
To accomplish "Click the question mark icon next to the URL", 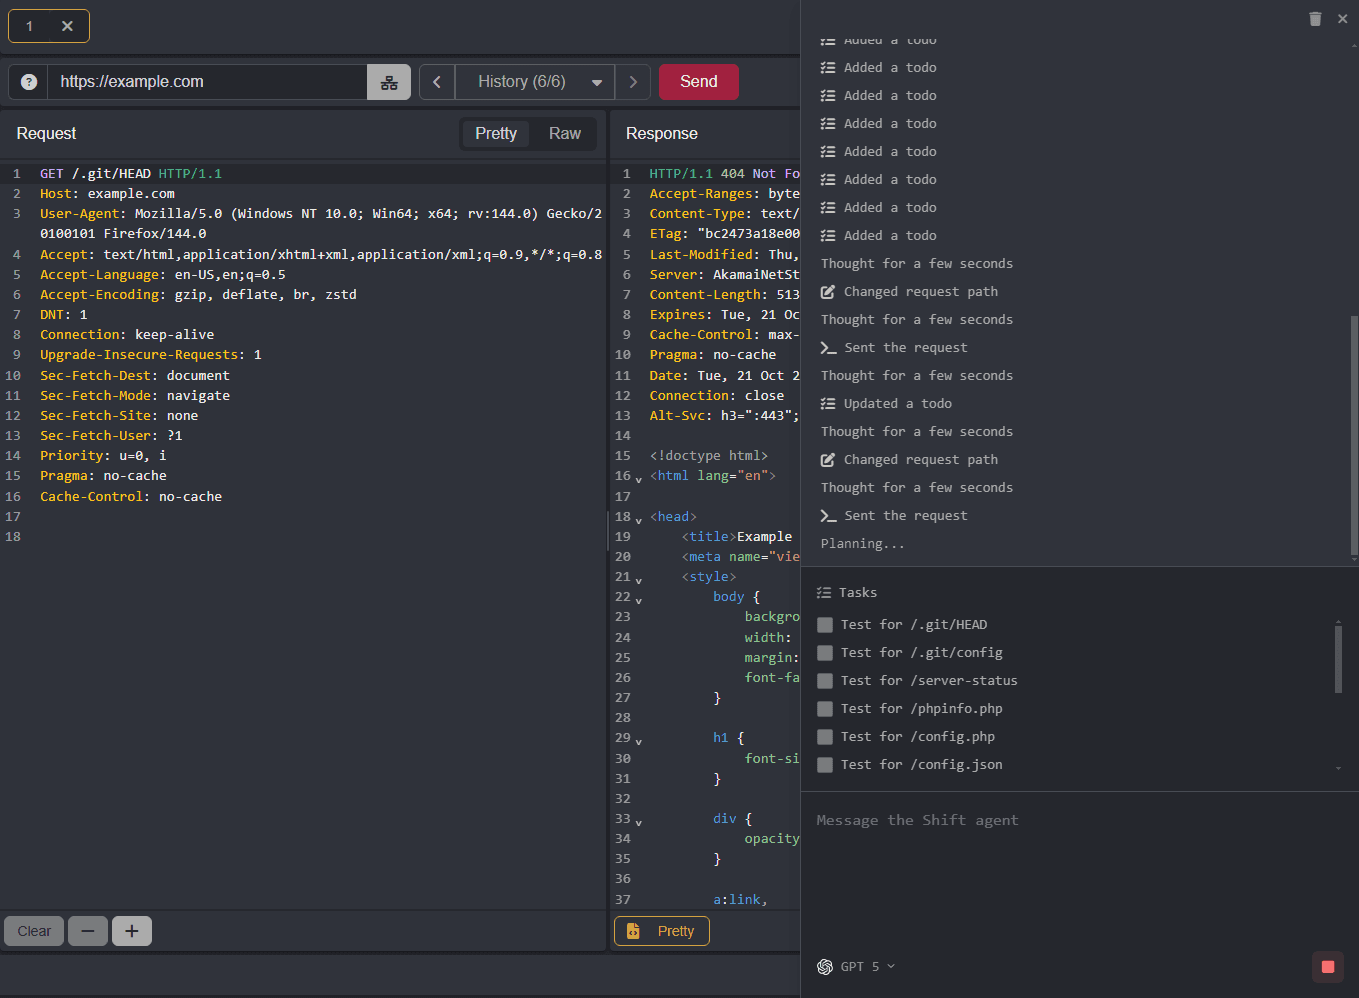I will point(27,81).
